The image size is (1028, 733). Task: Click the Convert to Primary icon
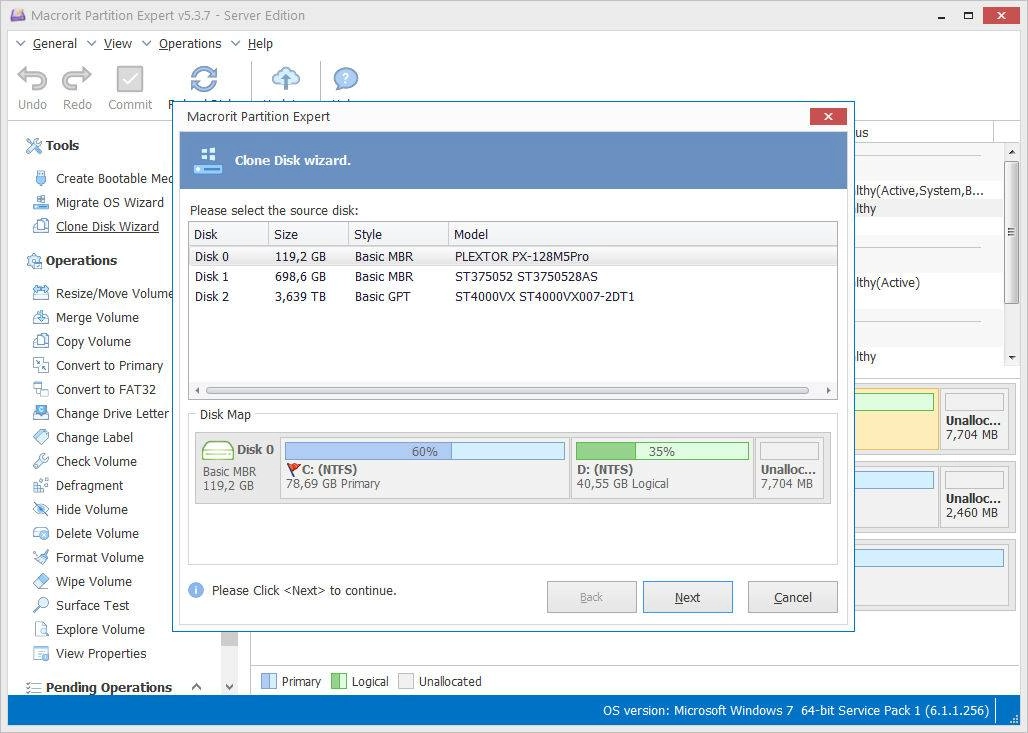pos(41,365)
